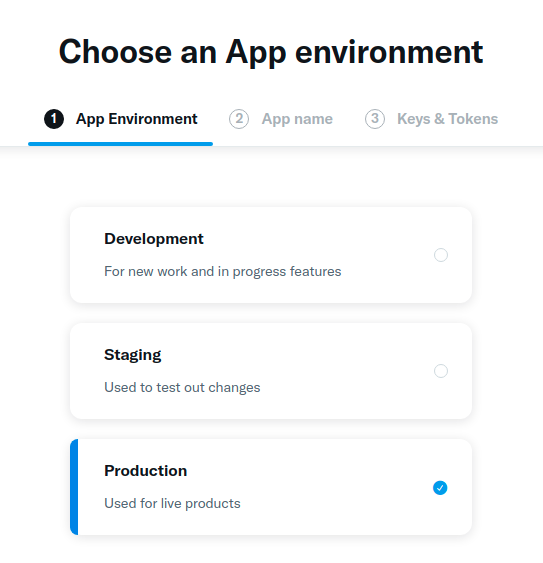Image resolution: width=543 pixels, height=563 pixels.
Task: Choose the Production environment card
Action: [x=271, y=487]
